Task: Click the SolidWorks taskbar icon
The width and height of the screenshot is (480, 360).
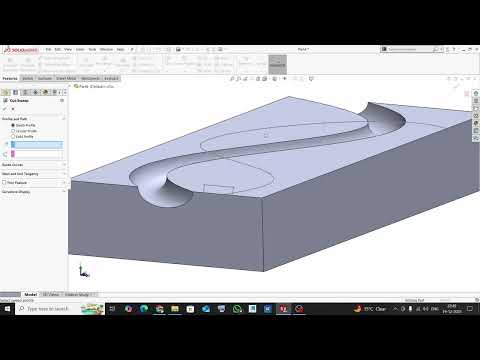Action: click(x=284, y=309)
